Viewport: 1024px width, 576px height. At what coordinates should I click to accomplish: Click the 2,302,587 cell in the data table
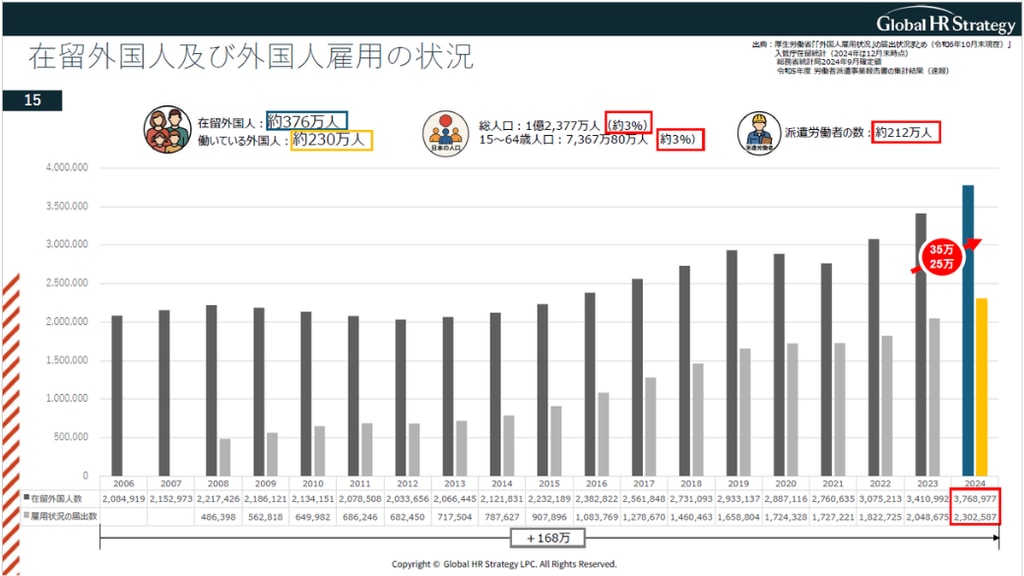(x=977, y=515)
